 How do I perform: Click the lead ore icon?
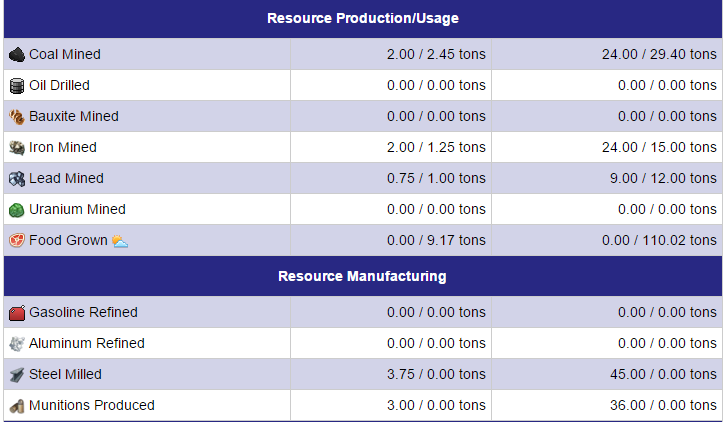(x=17, y=178)
